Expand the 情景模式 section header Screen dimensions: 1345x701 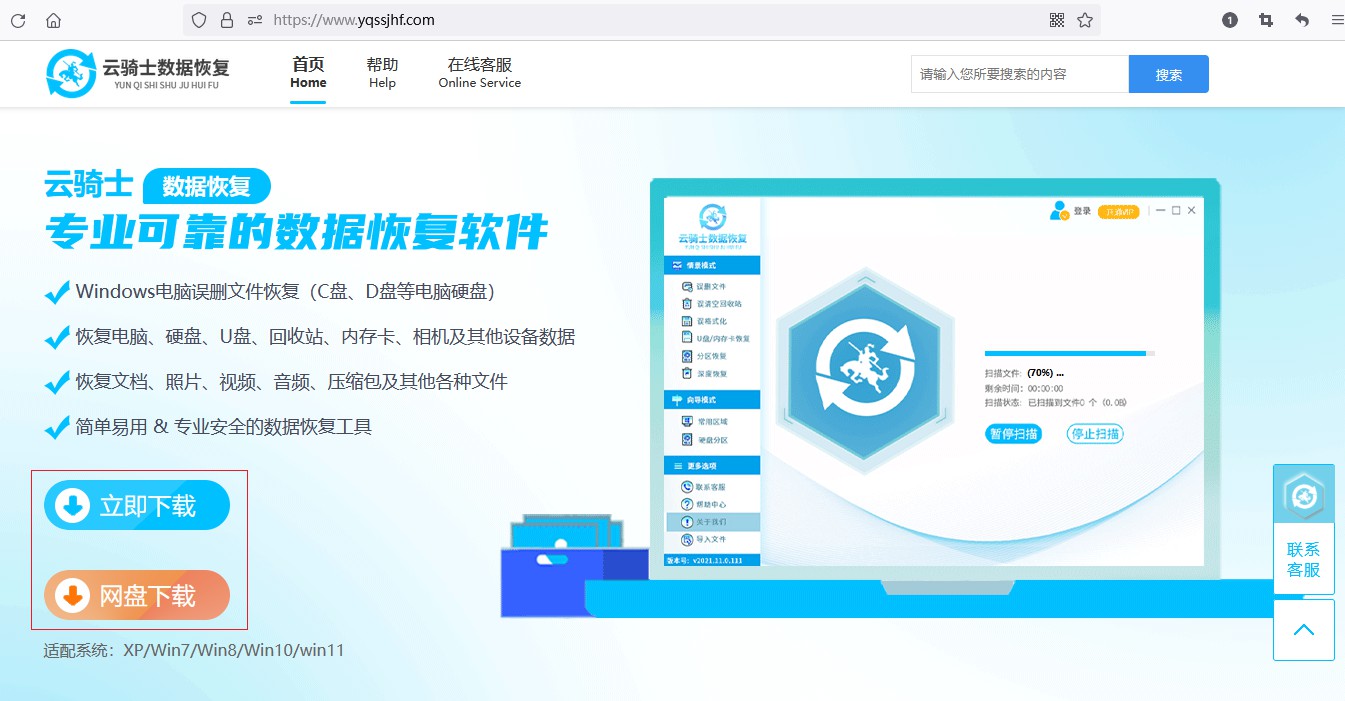click(x=700, y=264)
